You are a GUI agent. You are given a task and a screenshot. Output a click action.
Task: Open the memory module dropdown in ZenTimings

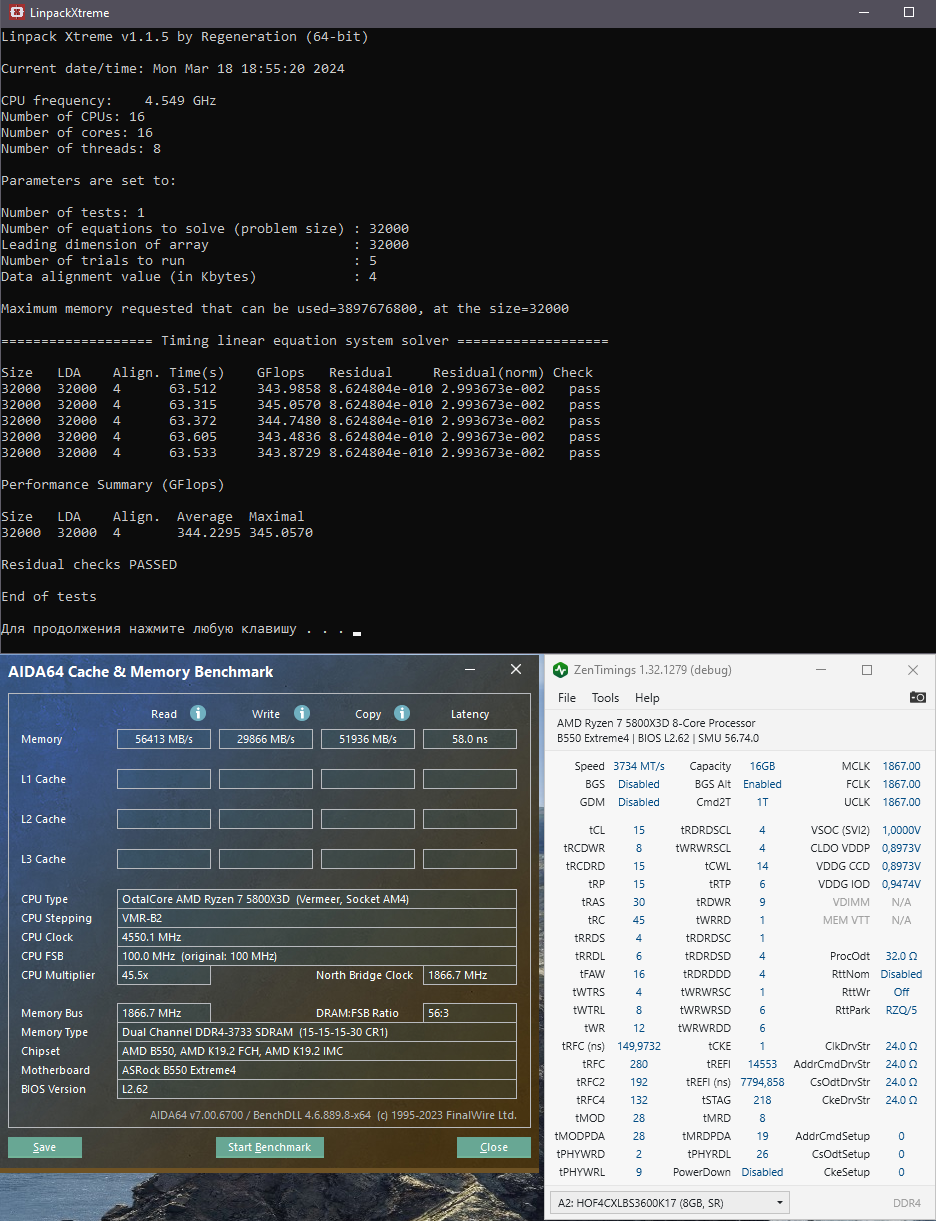click(670, 1202)
